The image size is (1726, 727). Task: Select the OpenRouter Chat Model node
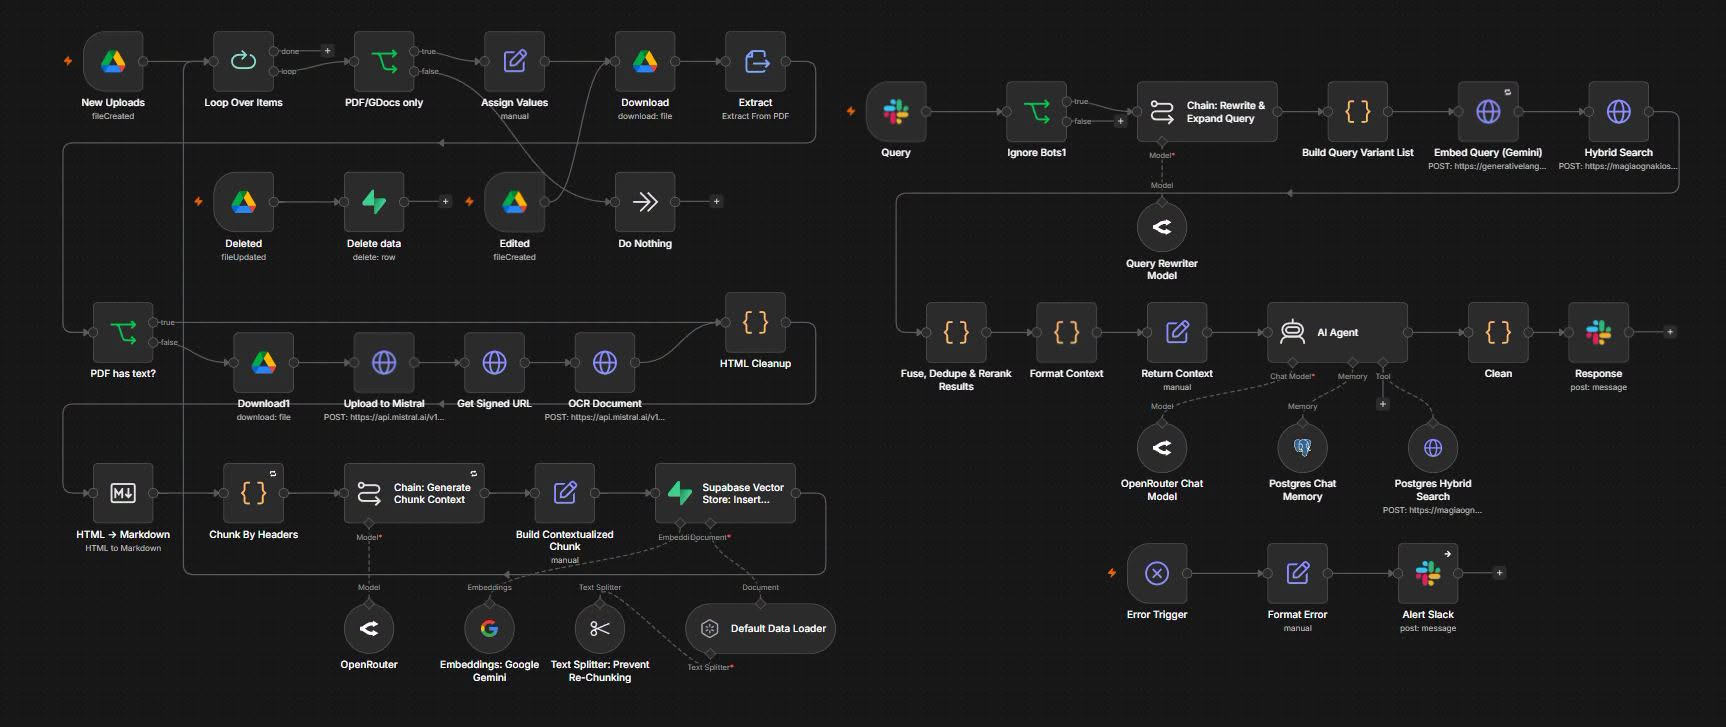[x=1162, y=448]
